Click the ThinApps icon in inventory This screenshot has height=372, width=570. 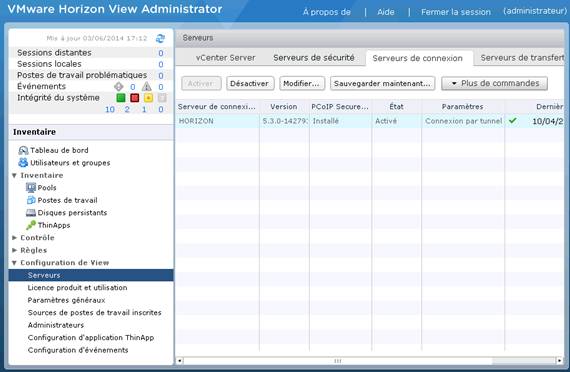click(x=31, y=225)
